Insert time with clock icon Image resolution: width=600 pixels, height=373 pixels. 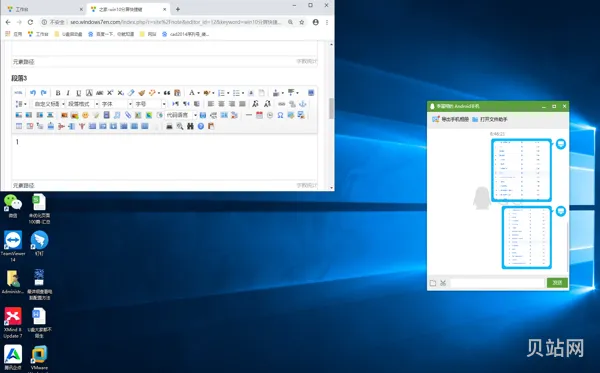tap(270, 115)
